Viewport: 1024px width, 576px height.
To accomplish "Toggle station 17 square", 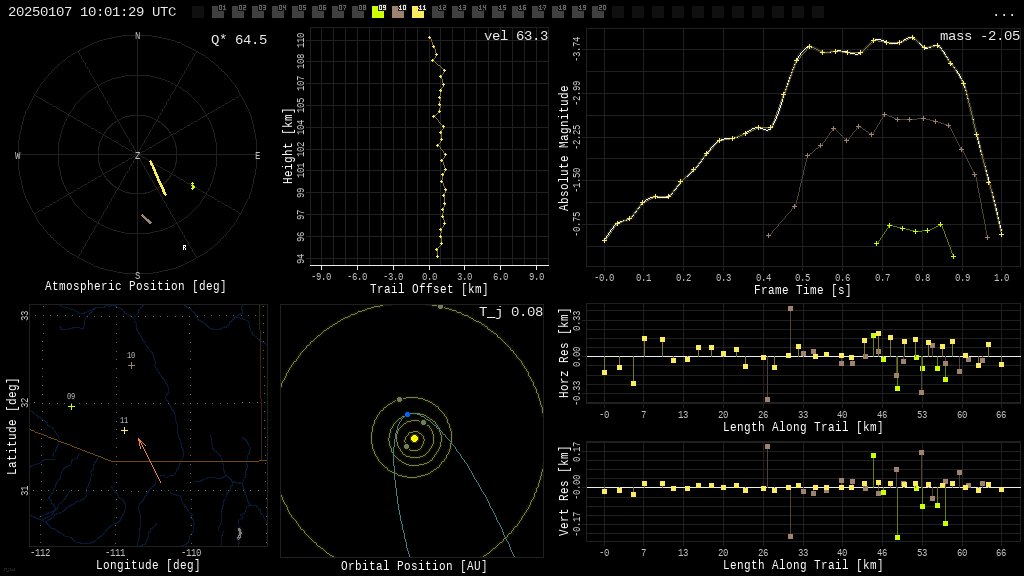I will pyautogui.click(x=538, y=12).
